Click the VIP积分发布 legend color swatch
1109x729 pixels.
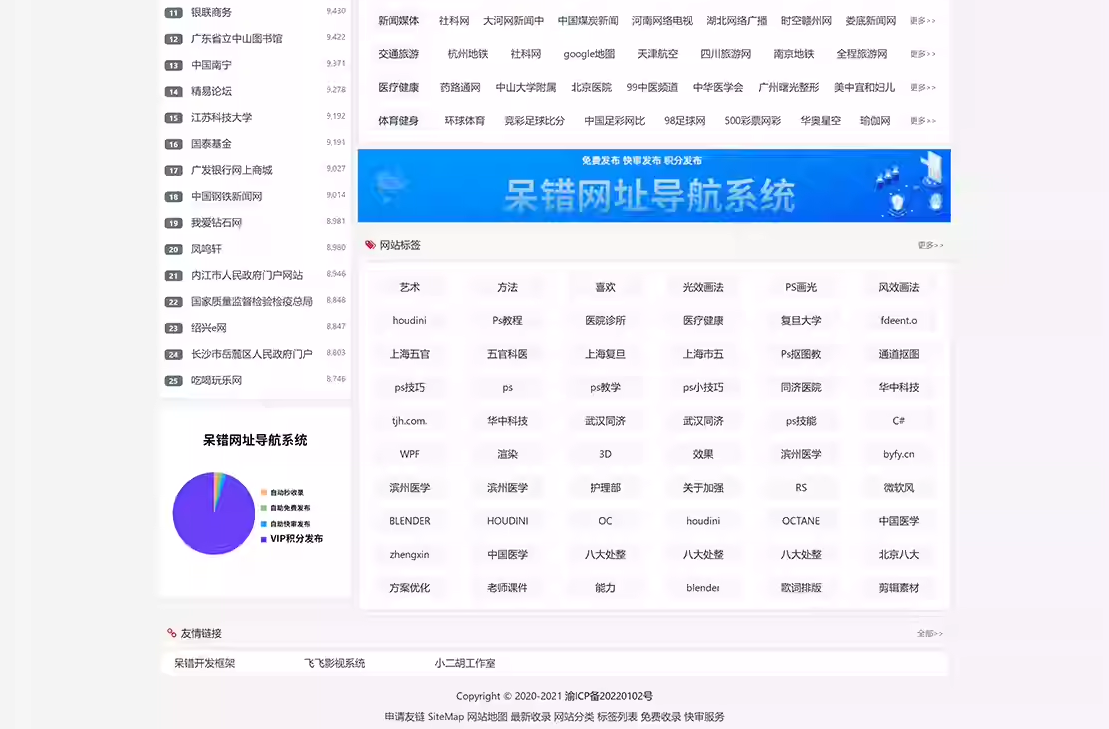[x=263, y=539]
